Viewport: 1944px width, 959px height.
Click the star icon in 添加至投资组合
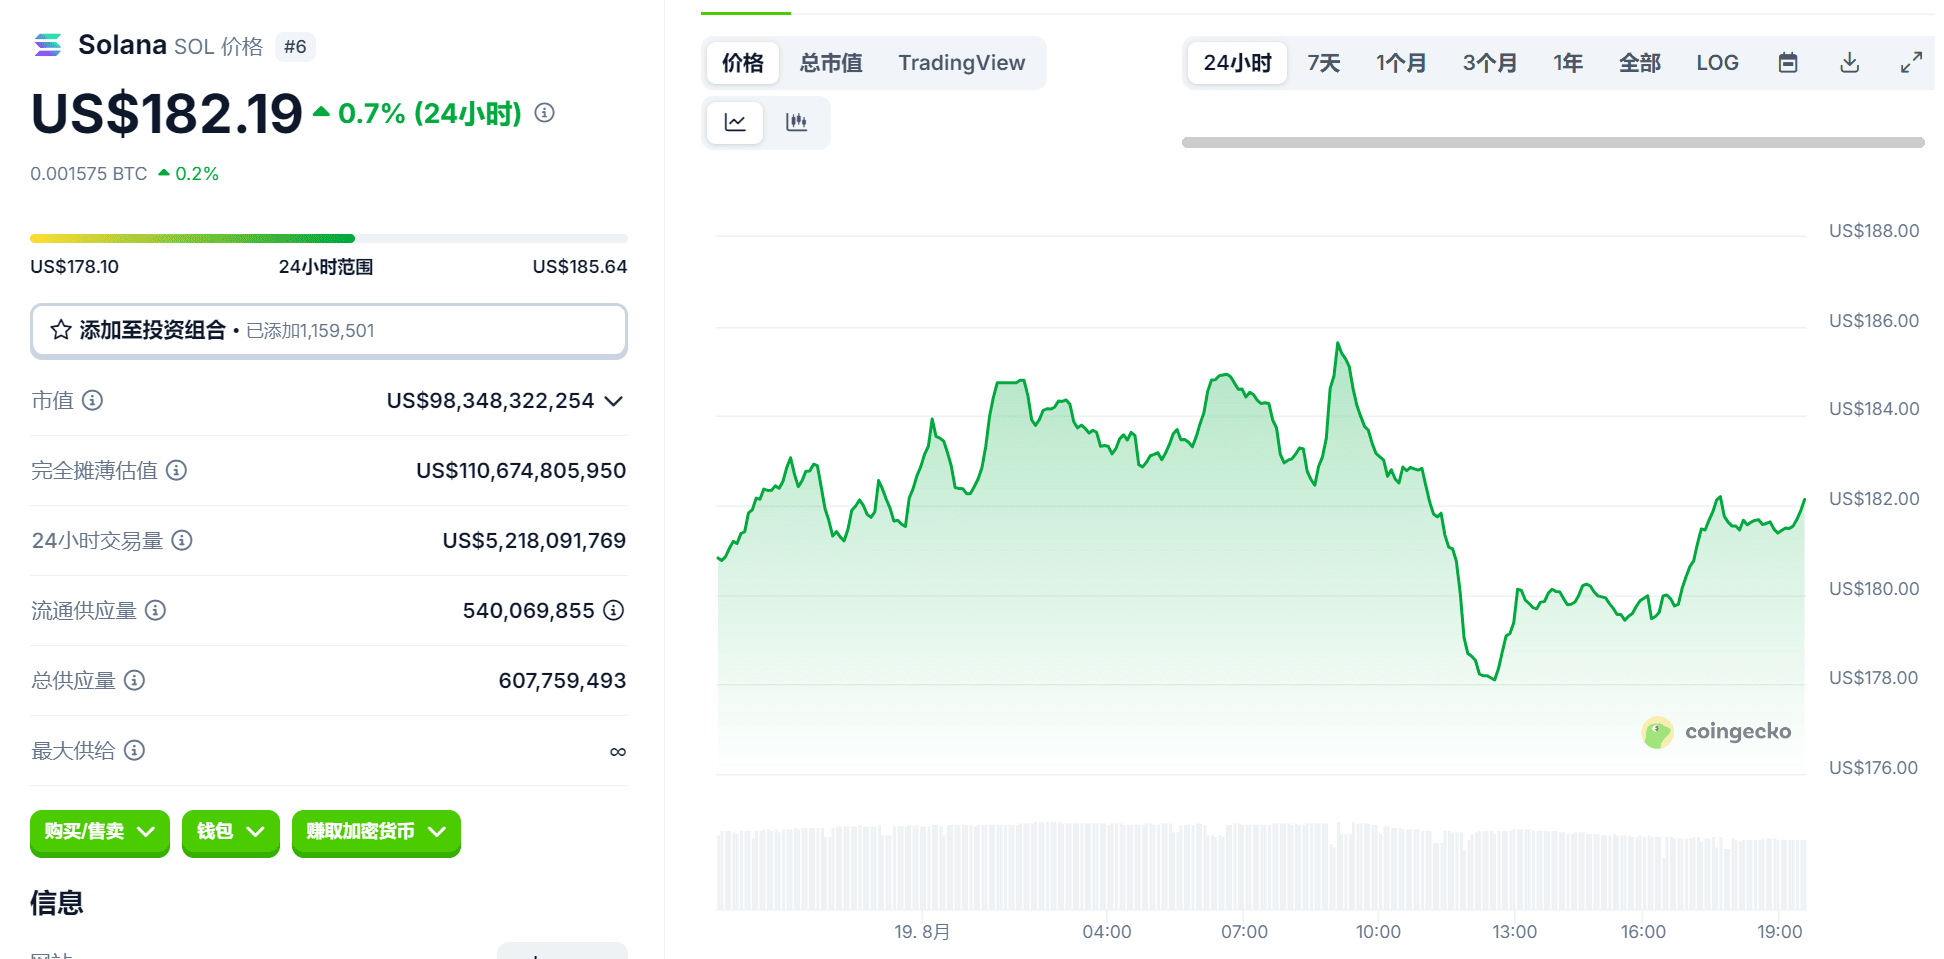[61, 330]
